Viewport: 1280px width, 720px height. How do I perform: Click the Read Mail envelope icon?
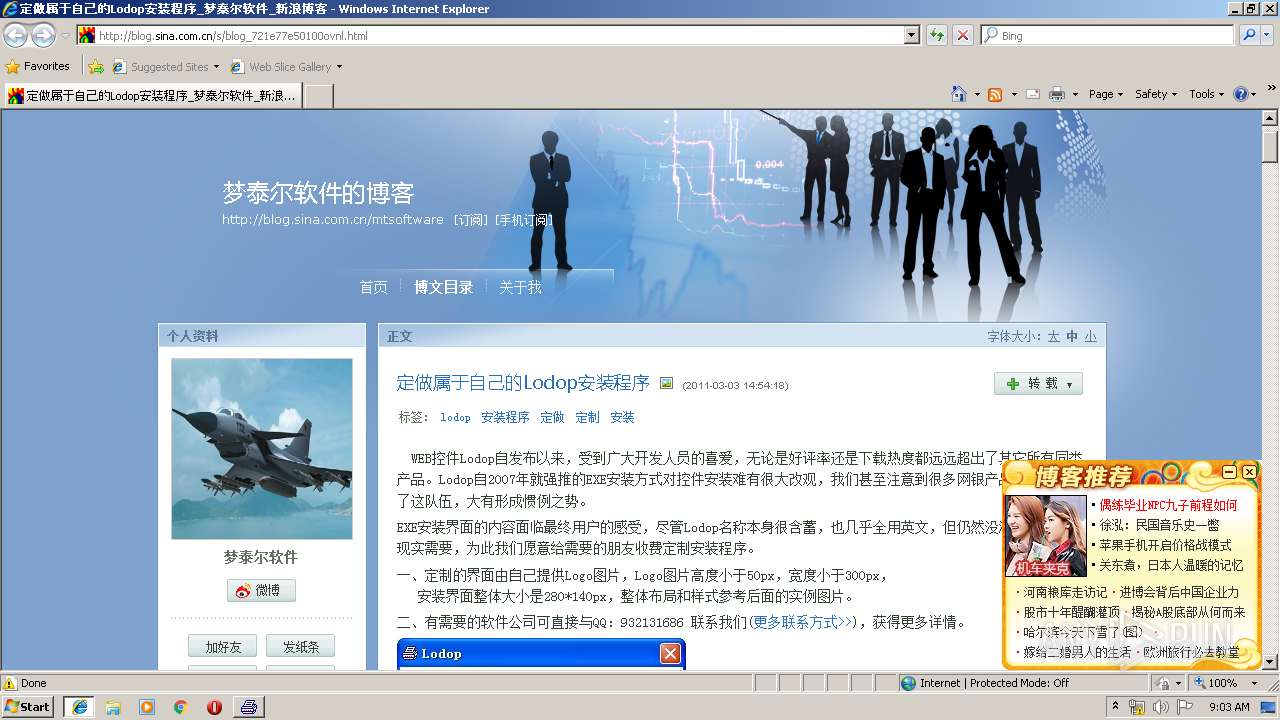click(1031, 94)
